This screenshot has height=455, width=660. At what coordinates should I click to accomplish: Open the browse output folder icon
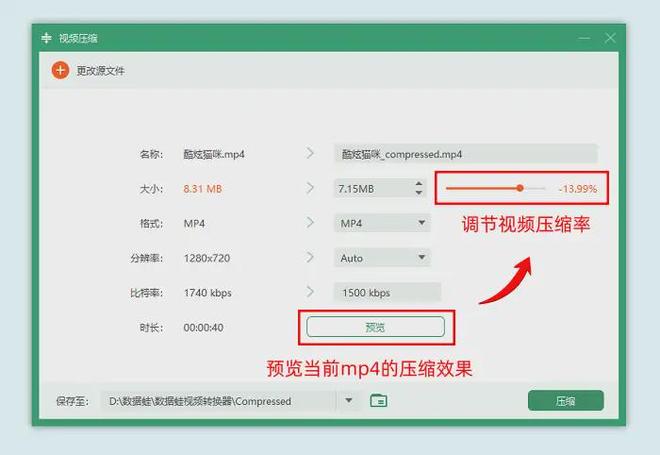pyautogui.click(x=378, y=400)
